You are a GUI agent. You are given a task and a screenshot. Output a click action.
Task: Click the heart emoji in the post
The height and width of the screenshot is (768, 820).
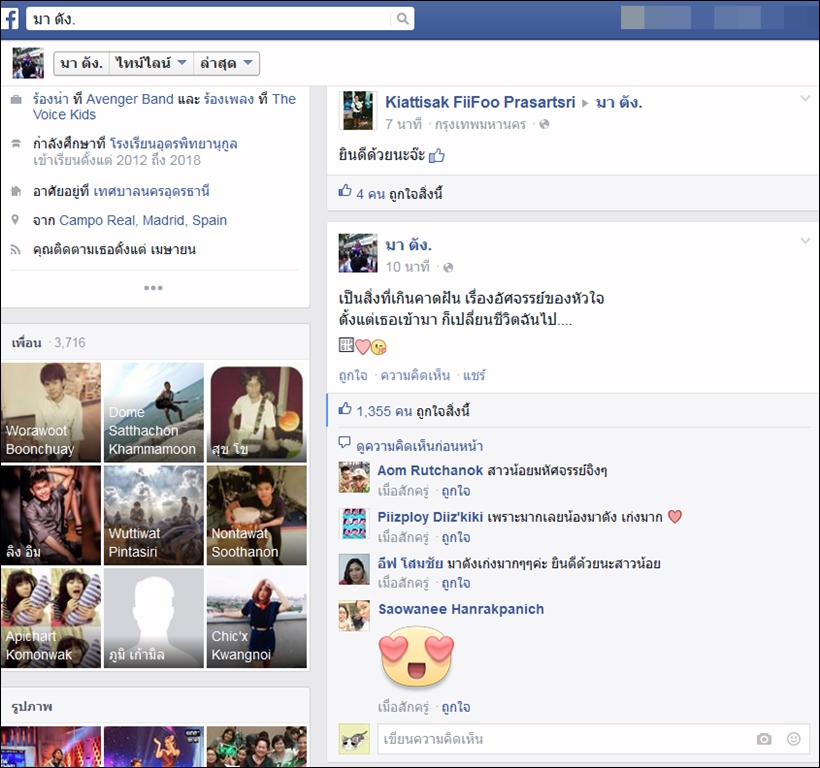(x=363, y=346)
